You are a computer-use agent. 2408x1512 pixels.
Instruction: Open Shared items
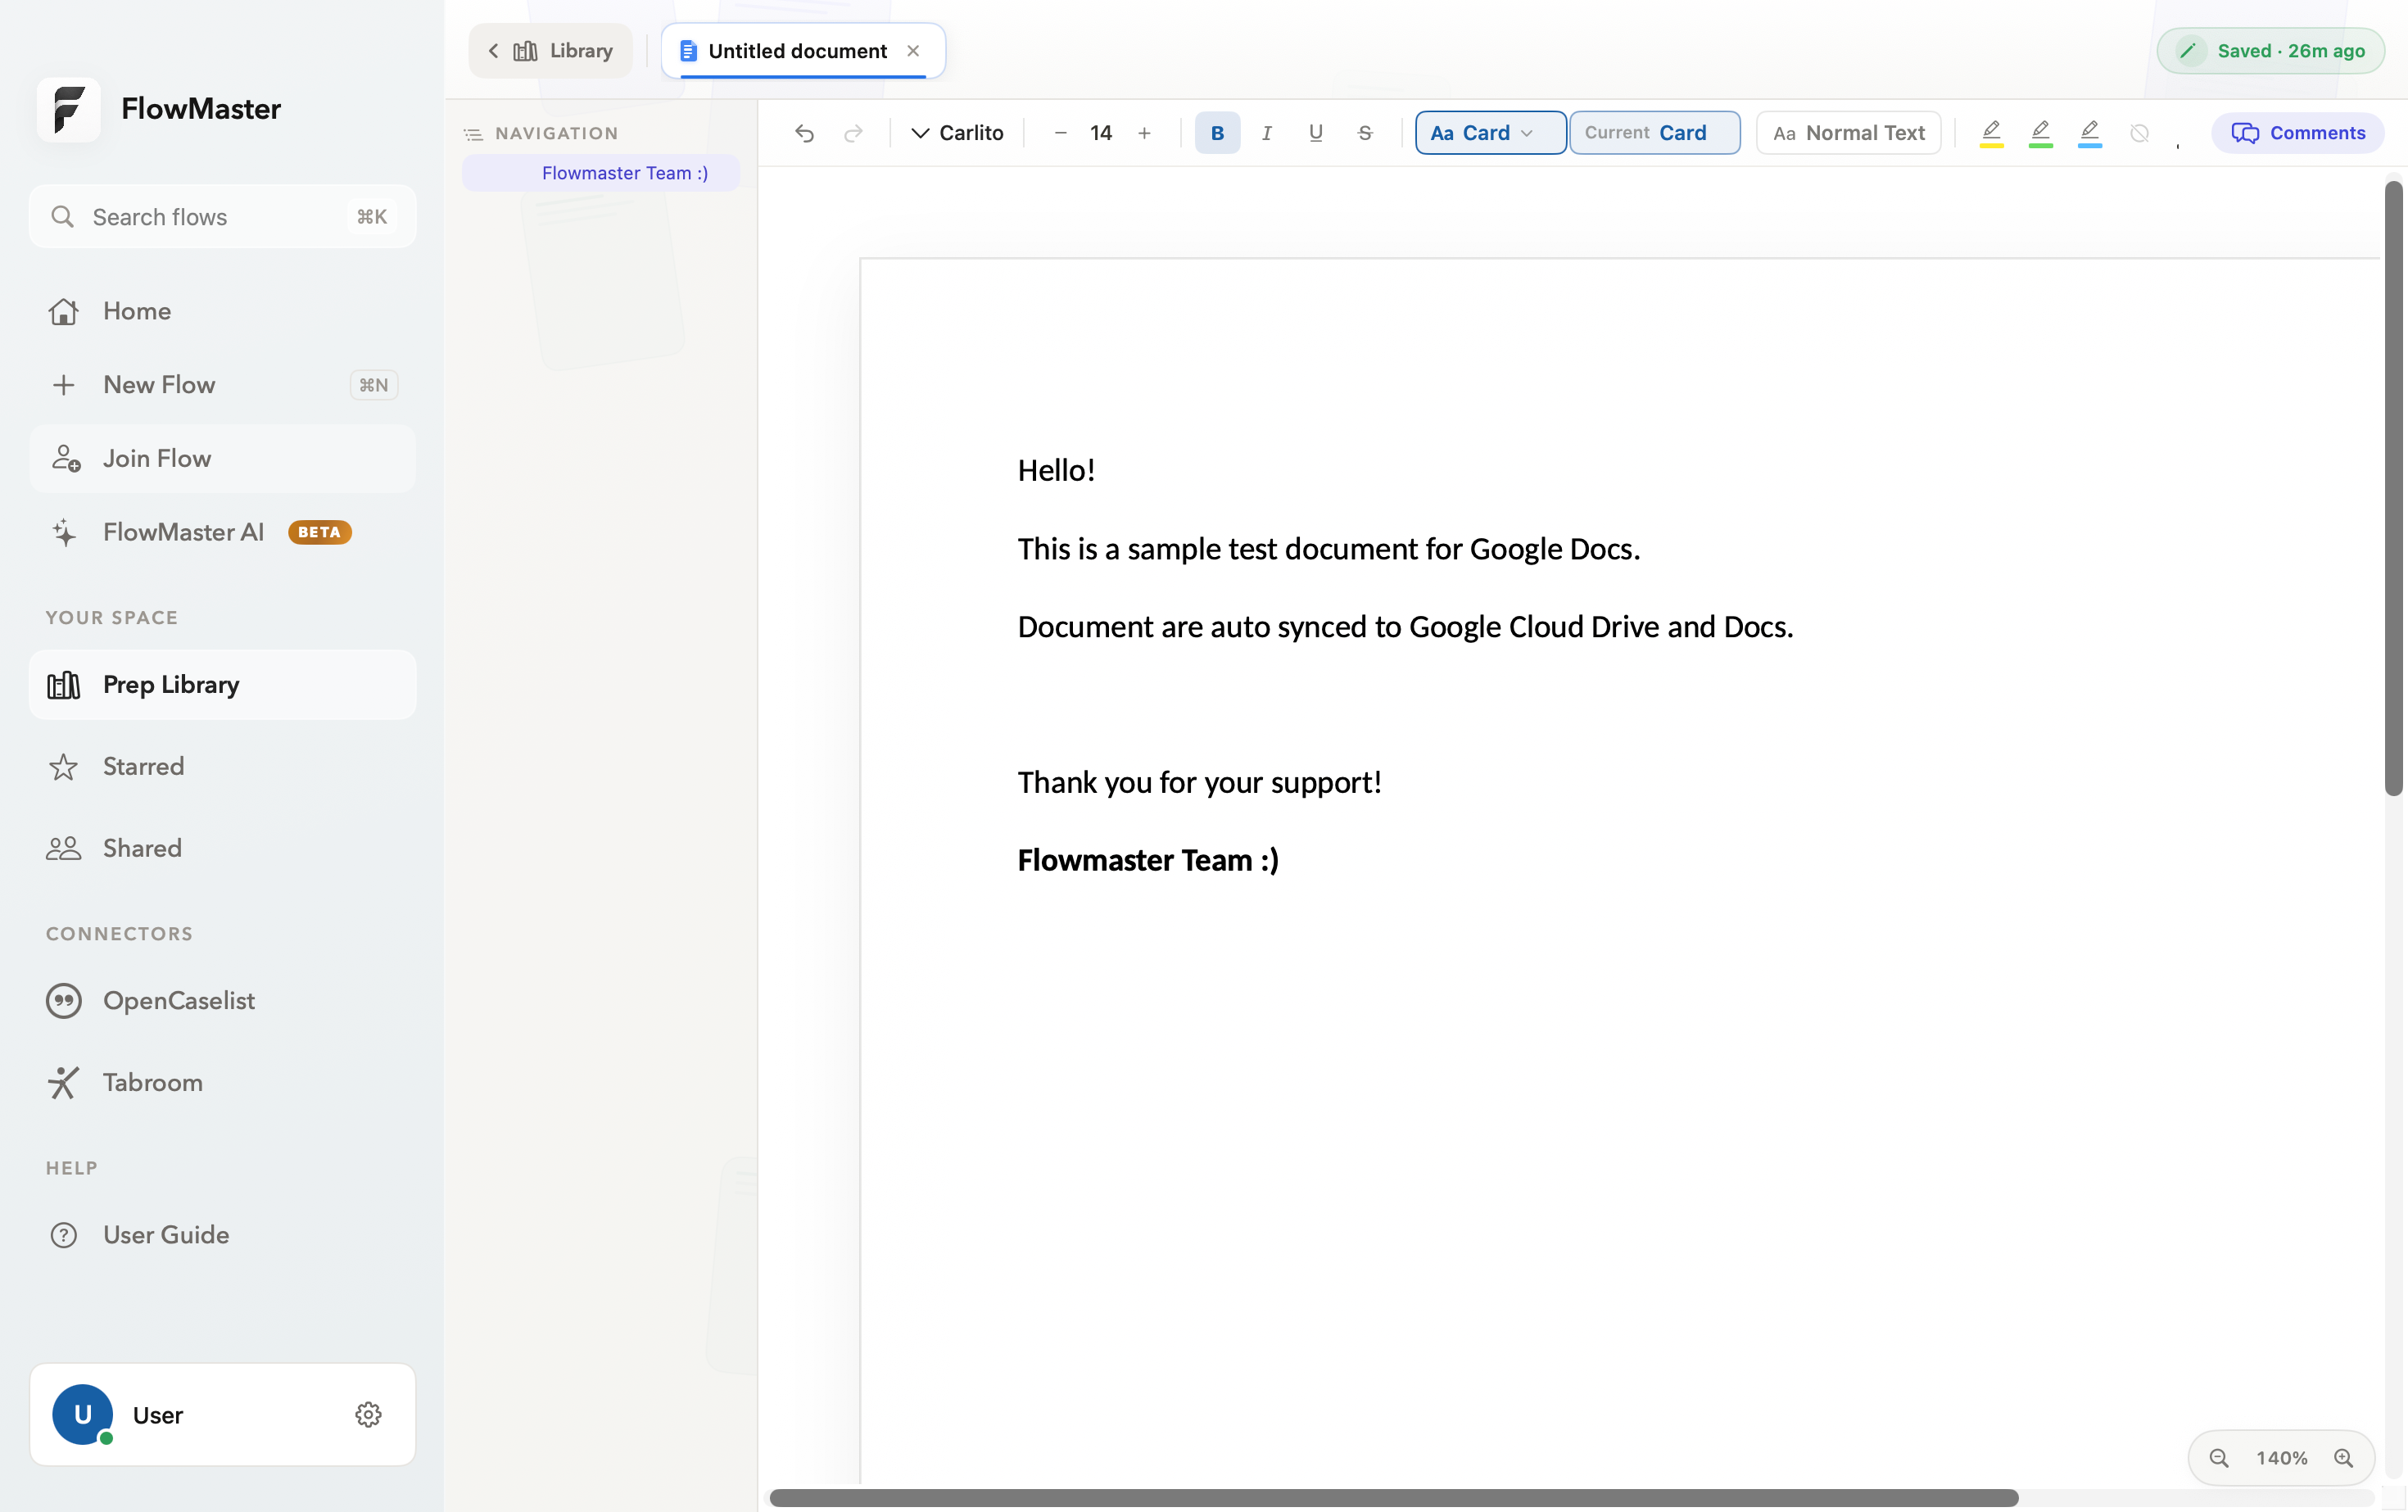222,849
